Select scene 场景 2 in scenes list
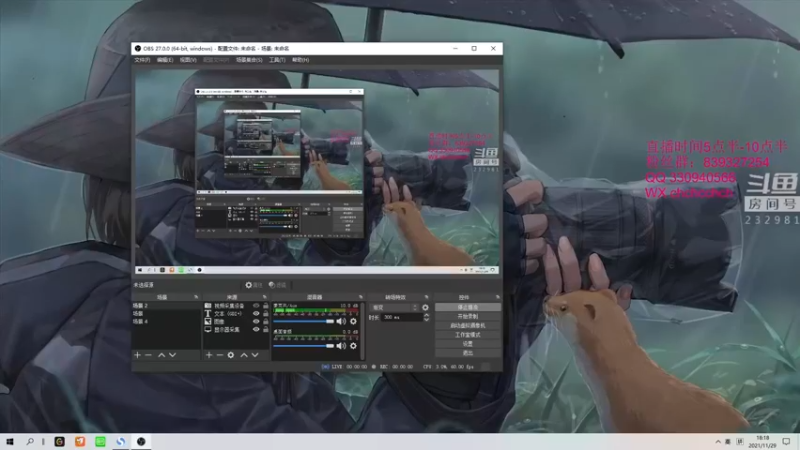 point(166,306)
